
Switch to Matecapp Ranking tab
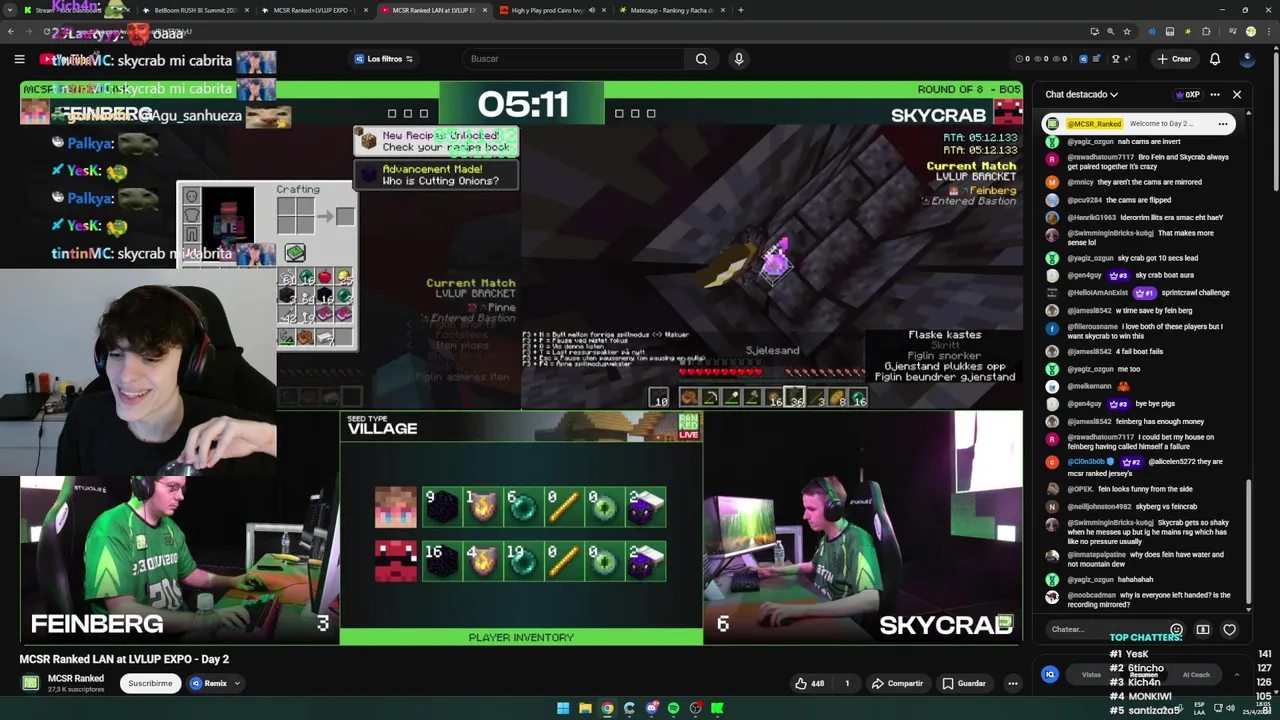(672, 10)
